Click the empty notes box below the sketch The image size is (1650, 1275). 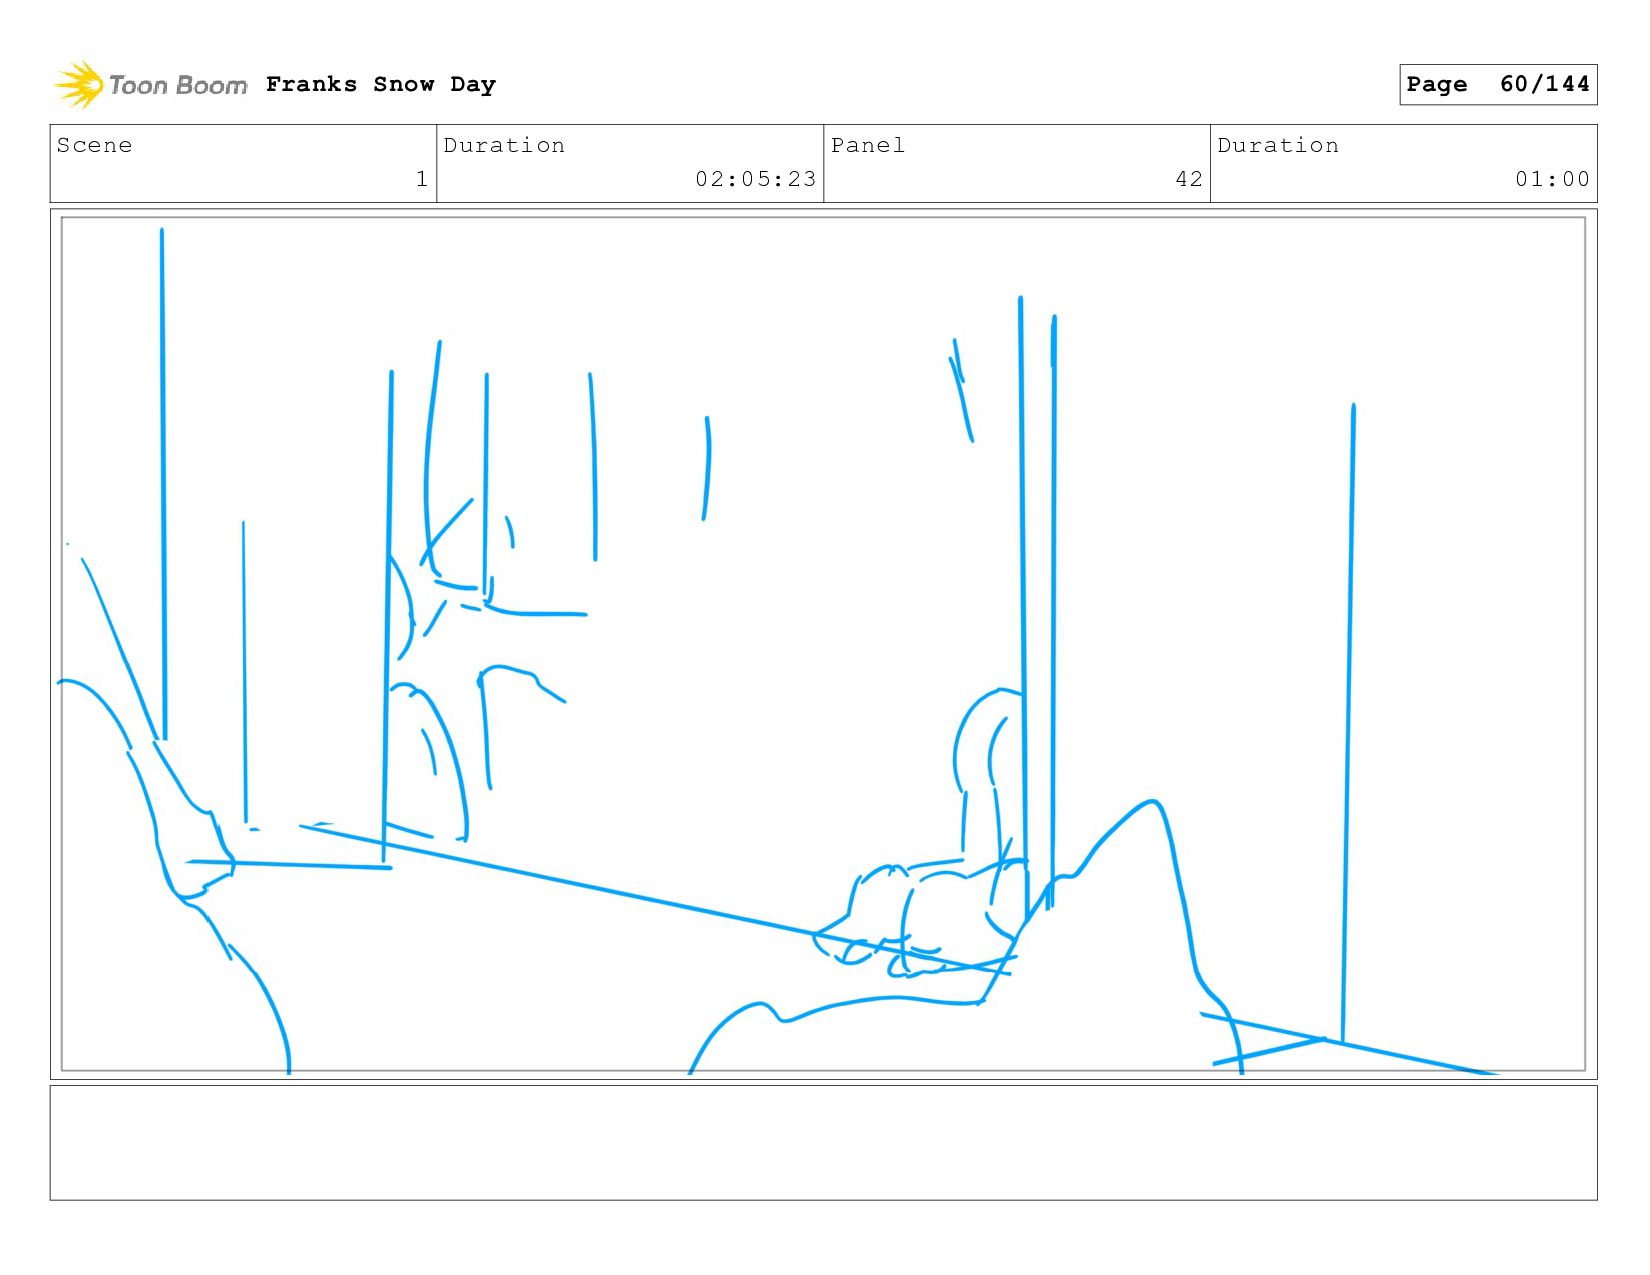tap(823, 1143)
